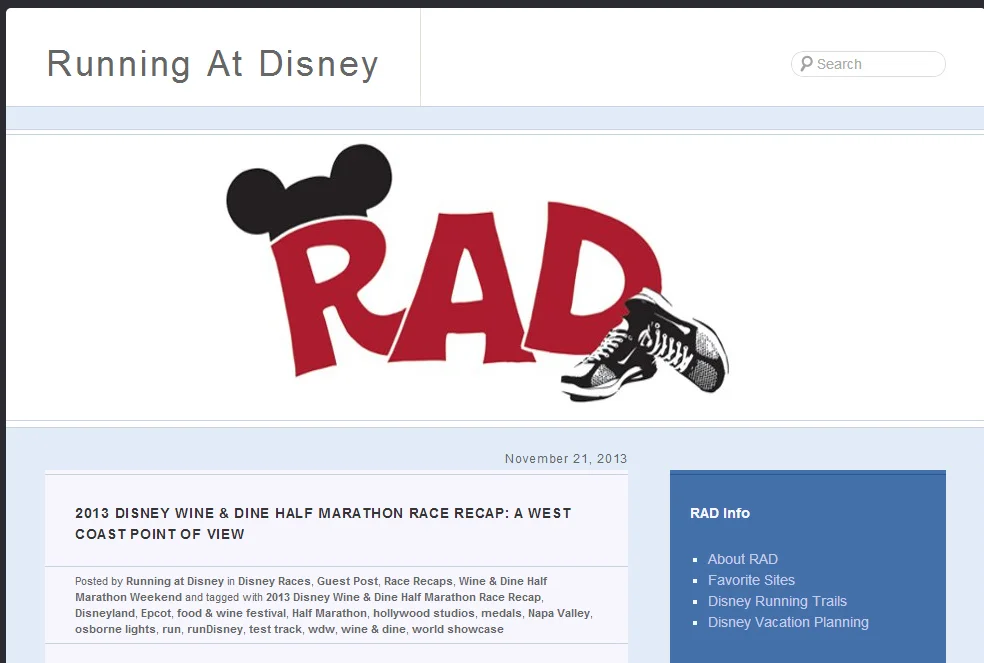
Task: Open the world showcase tag
Action: (457, 629)
